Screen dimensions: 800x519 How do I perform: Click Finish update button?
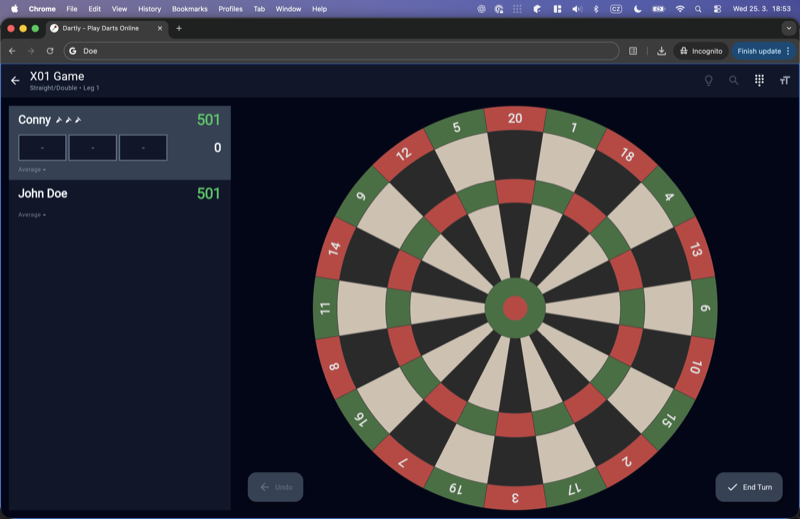[x=763, y=51]
